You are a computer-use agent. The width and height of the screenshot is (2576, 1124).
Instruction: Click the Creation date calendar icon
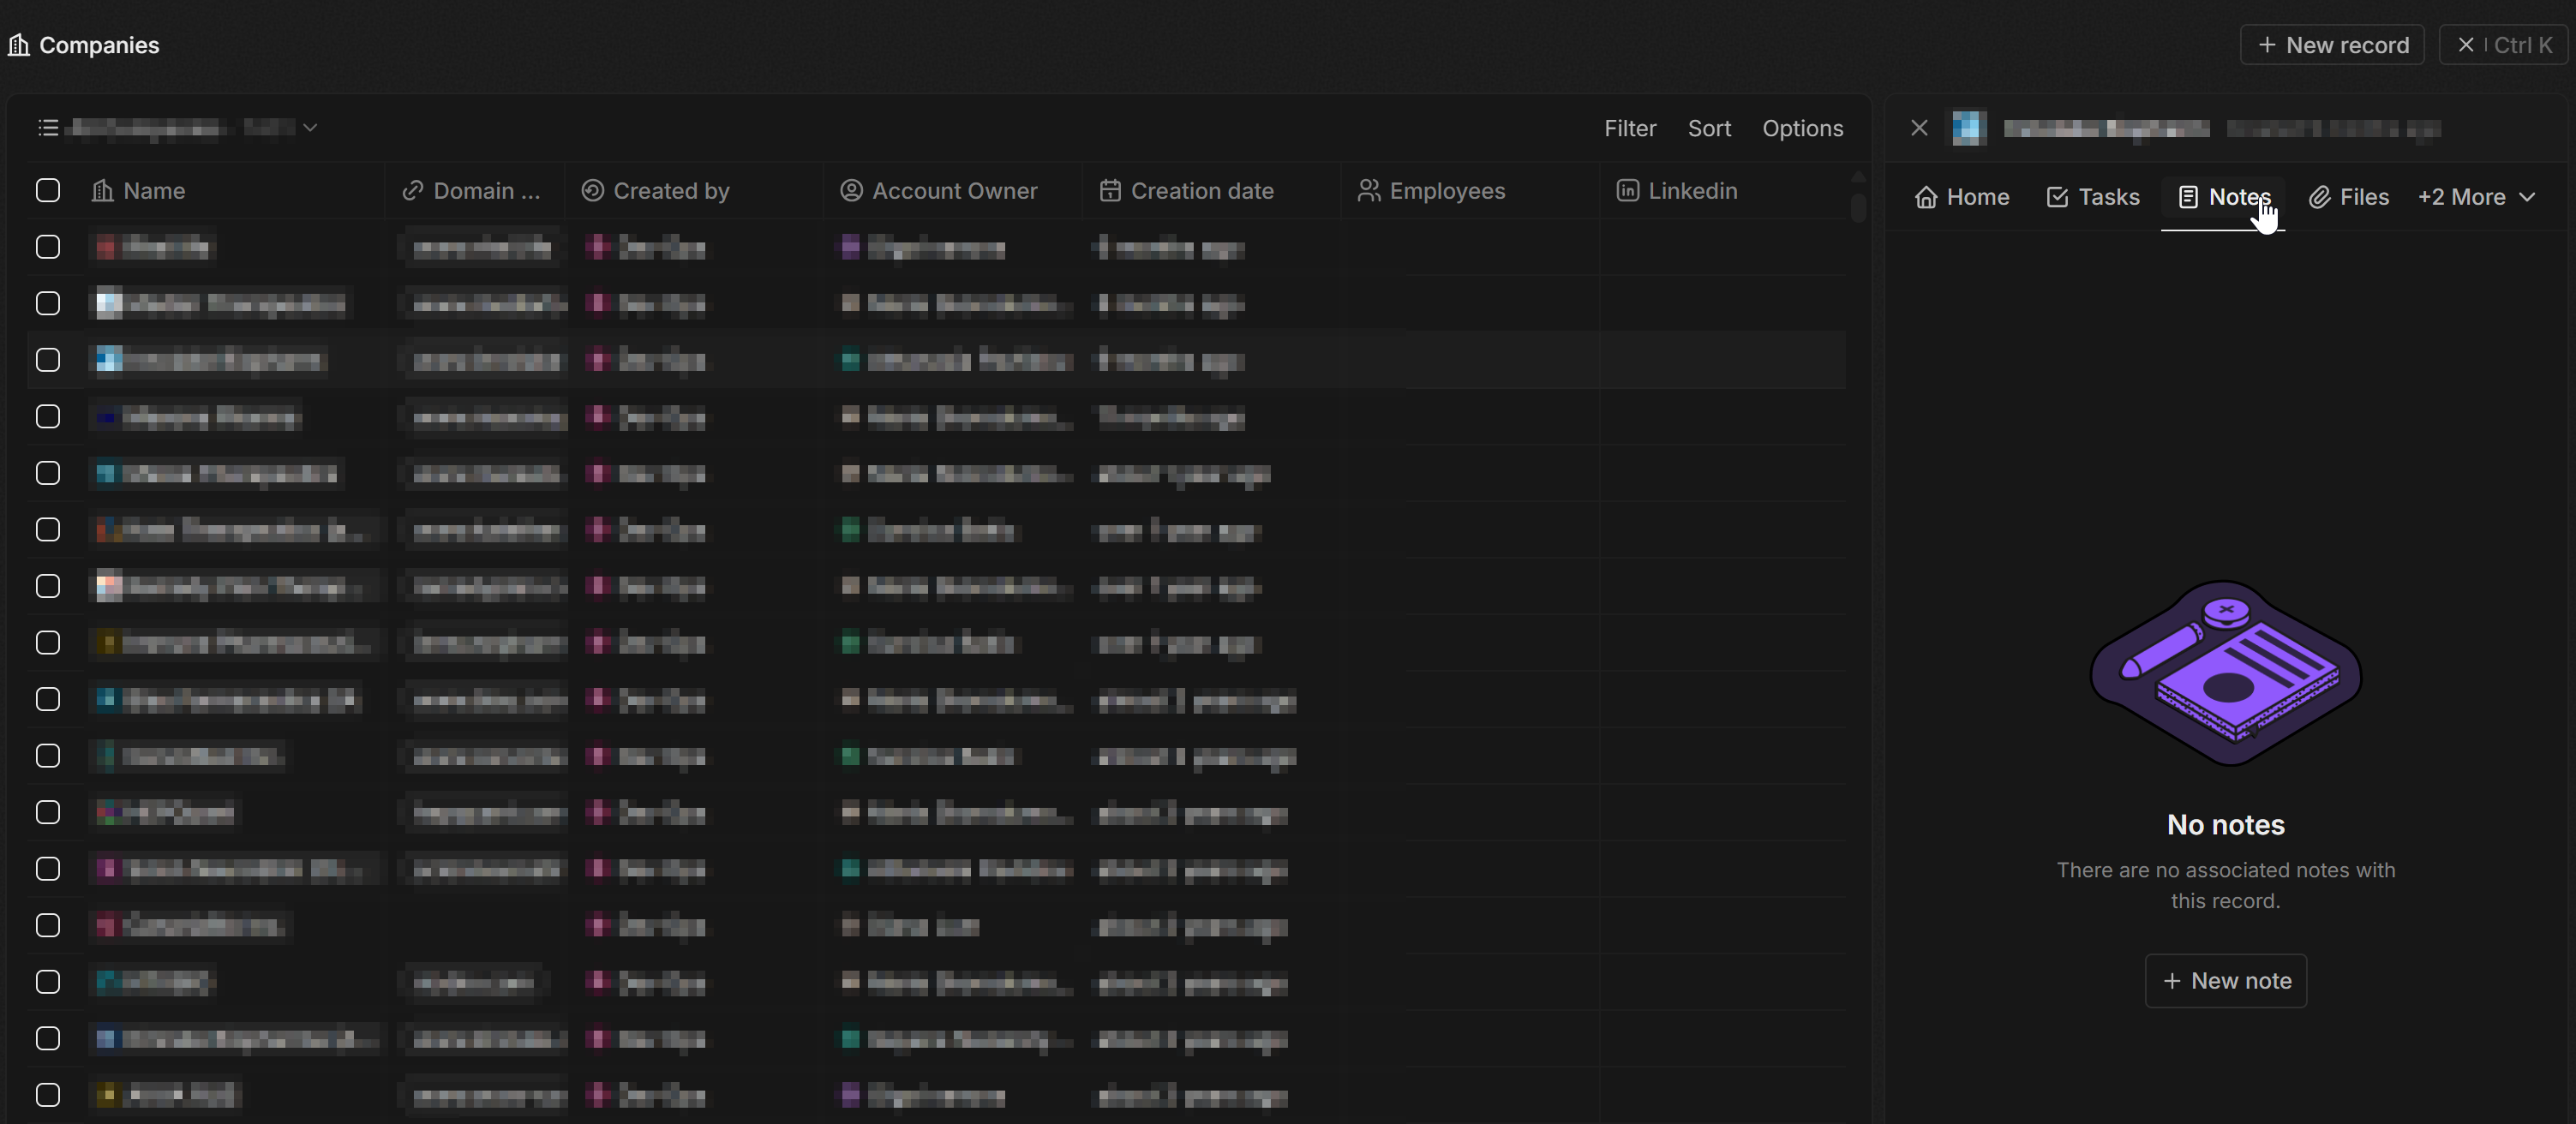click(x=1109, y=191)
